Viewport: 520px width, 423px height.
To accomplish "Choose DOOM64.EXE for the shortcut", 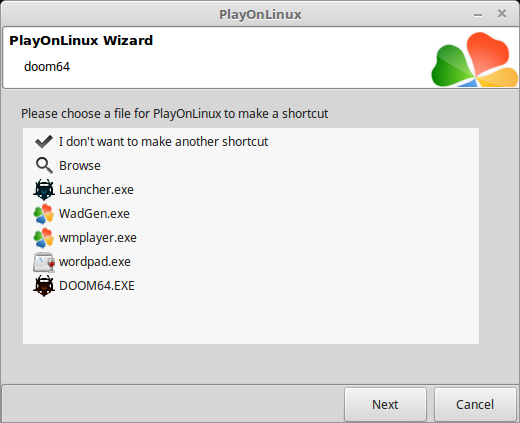I will point(97,286).
